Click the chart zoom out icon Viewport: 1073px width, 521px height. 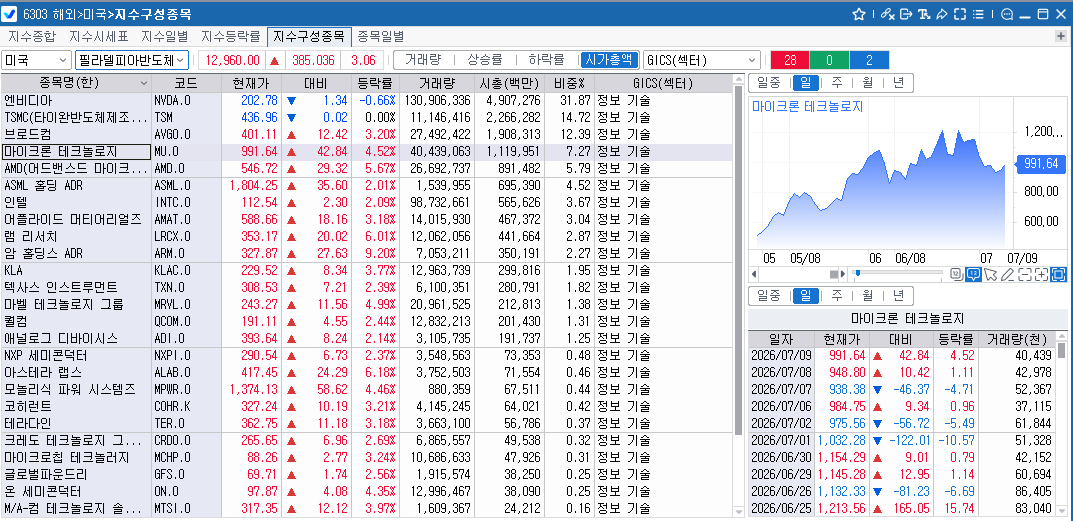[x=1024, y=275]
